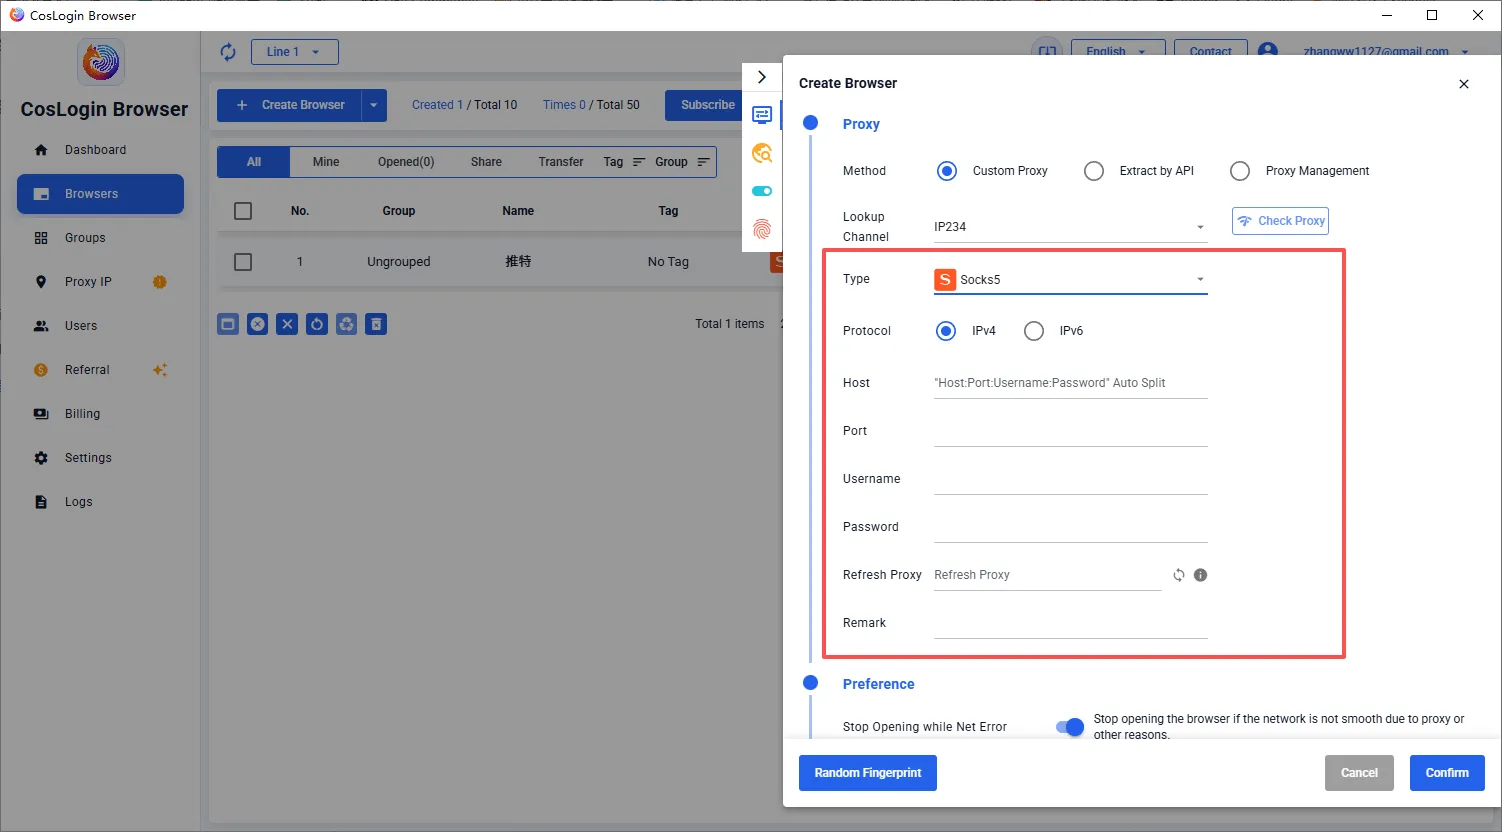Click the orange badge next to Proxy IP
Screen dimensions: 1502x832
(159, 282)
